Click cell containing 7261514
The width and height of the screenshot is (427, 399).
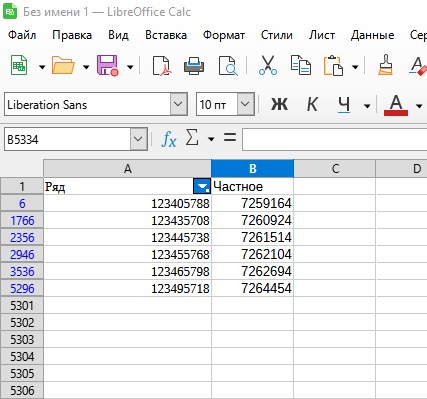point(253,237)
